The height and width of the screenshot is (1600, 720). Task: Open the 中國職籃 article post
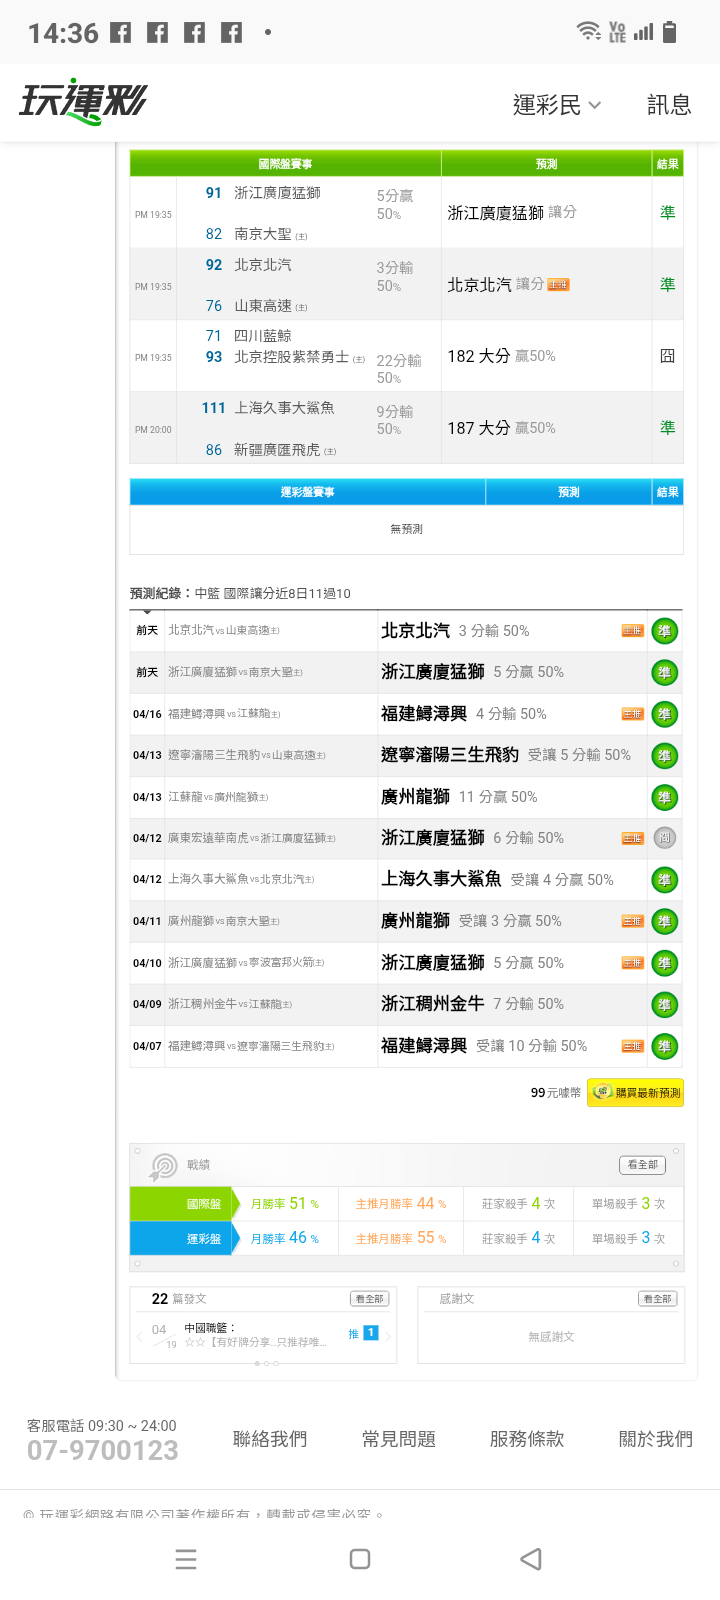[x=255, y=1335]
